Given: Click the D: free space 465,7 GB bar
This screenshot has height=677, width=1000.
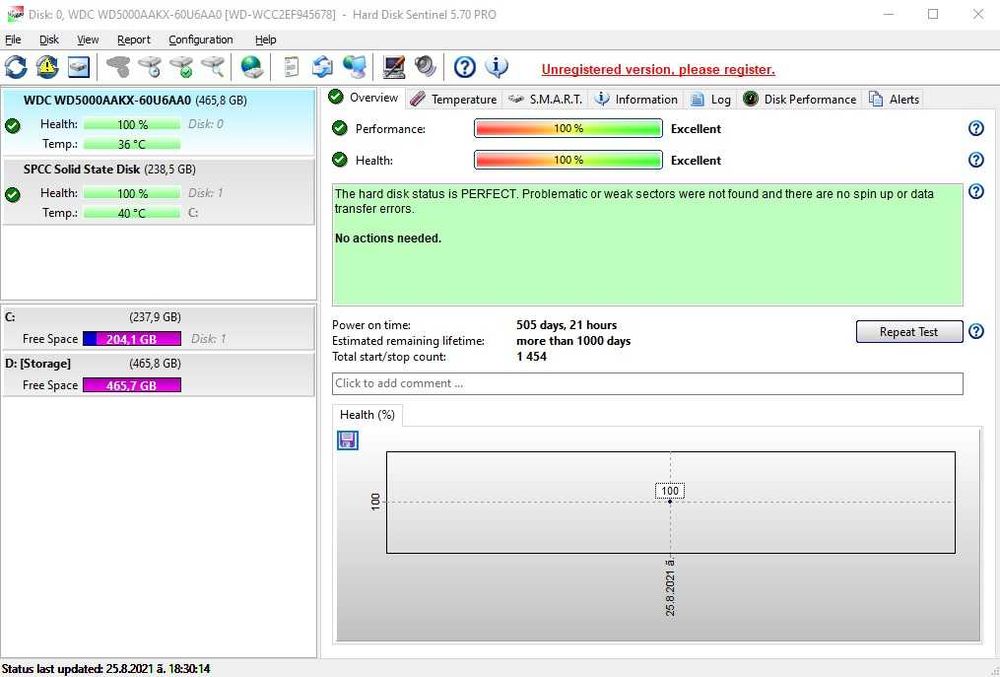Looking at the screenshot, I should [132, 385].
